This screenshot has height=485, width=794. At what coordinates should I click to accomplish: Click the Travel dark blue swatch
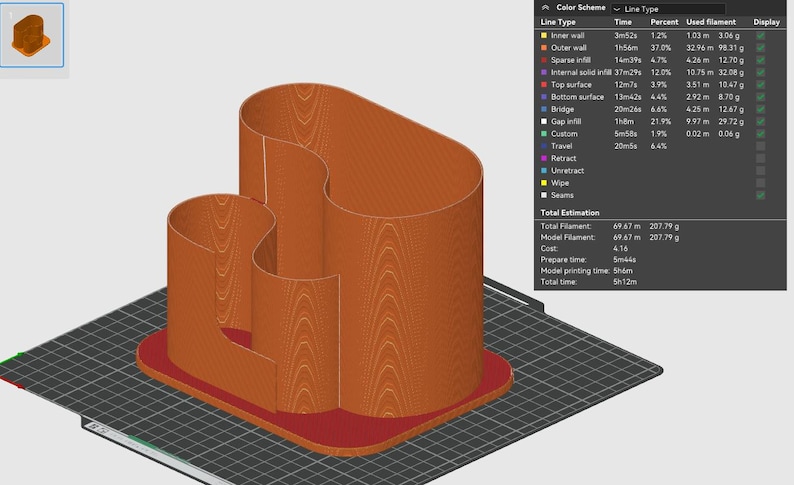click(x=544, y=146)
